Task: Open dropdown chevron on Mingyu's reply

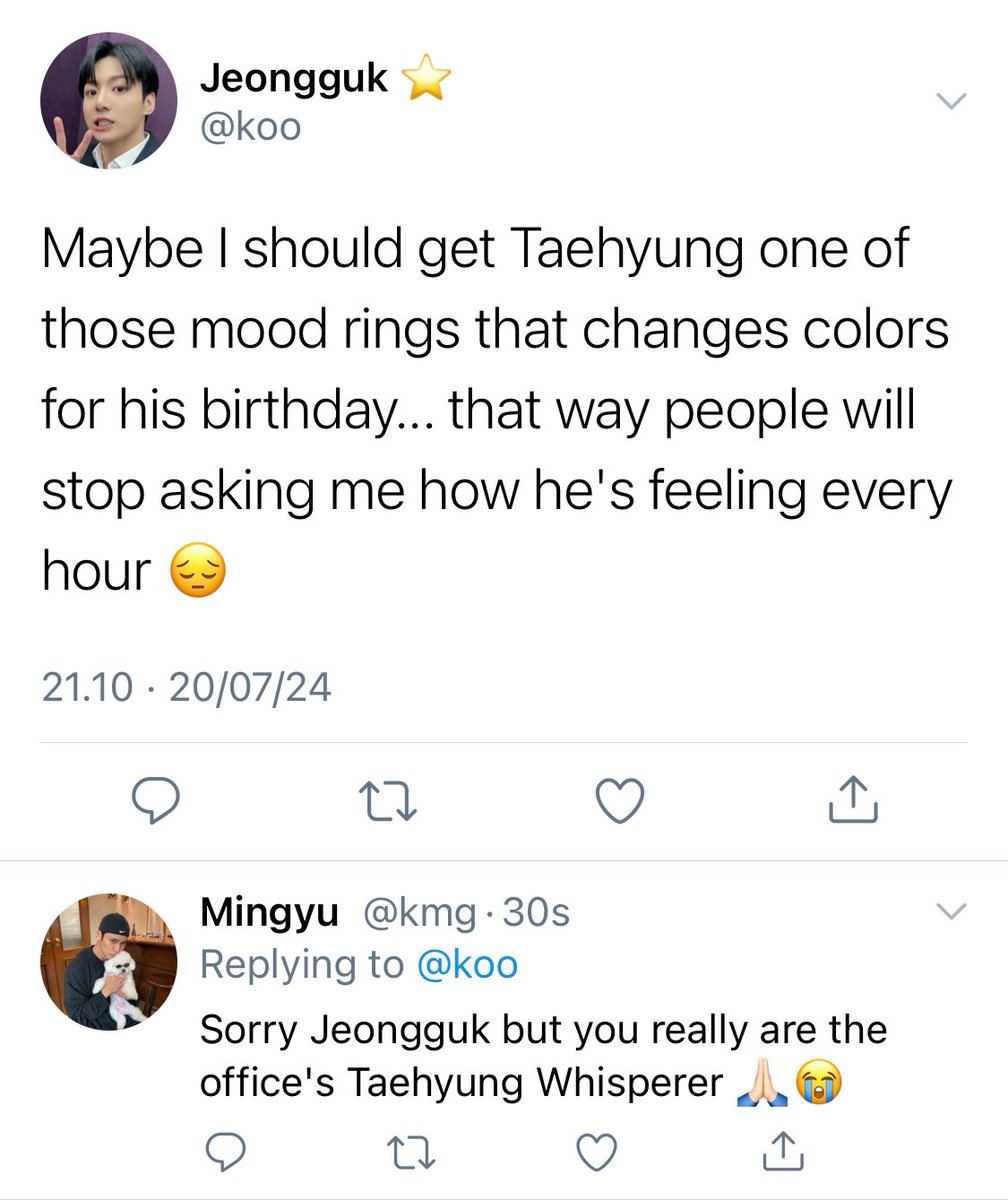Action: click(950, 911)
